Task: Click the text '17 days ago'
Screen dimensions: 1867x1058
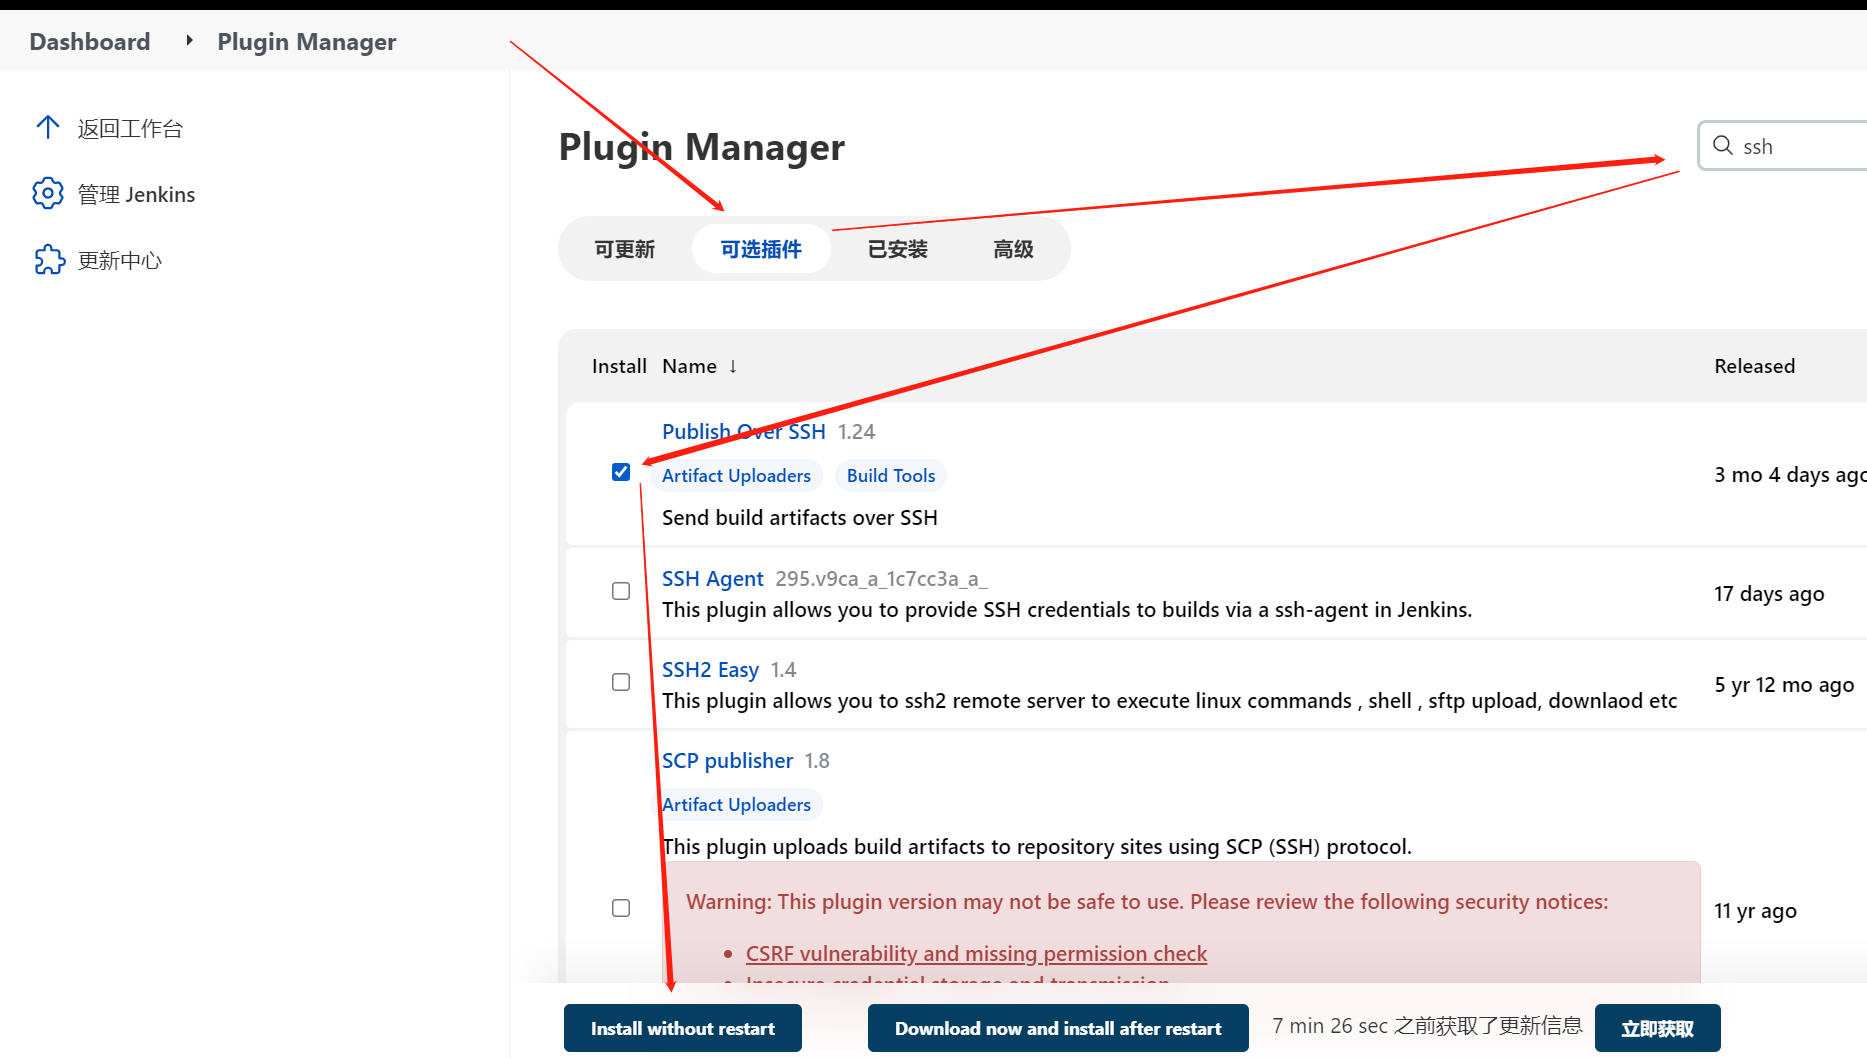Action: point(1769,593)
